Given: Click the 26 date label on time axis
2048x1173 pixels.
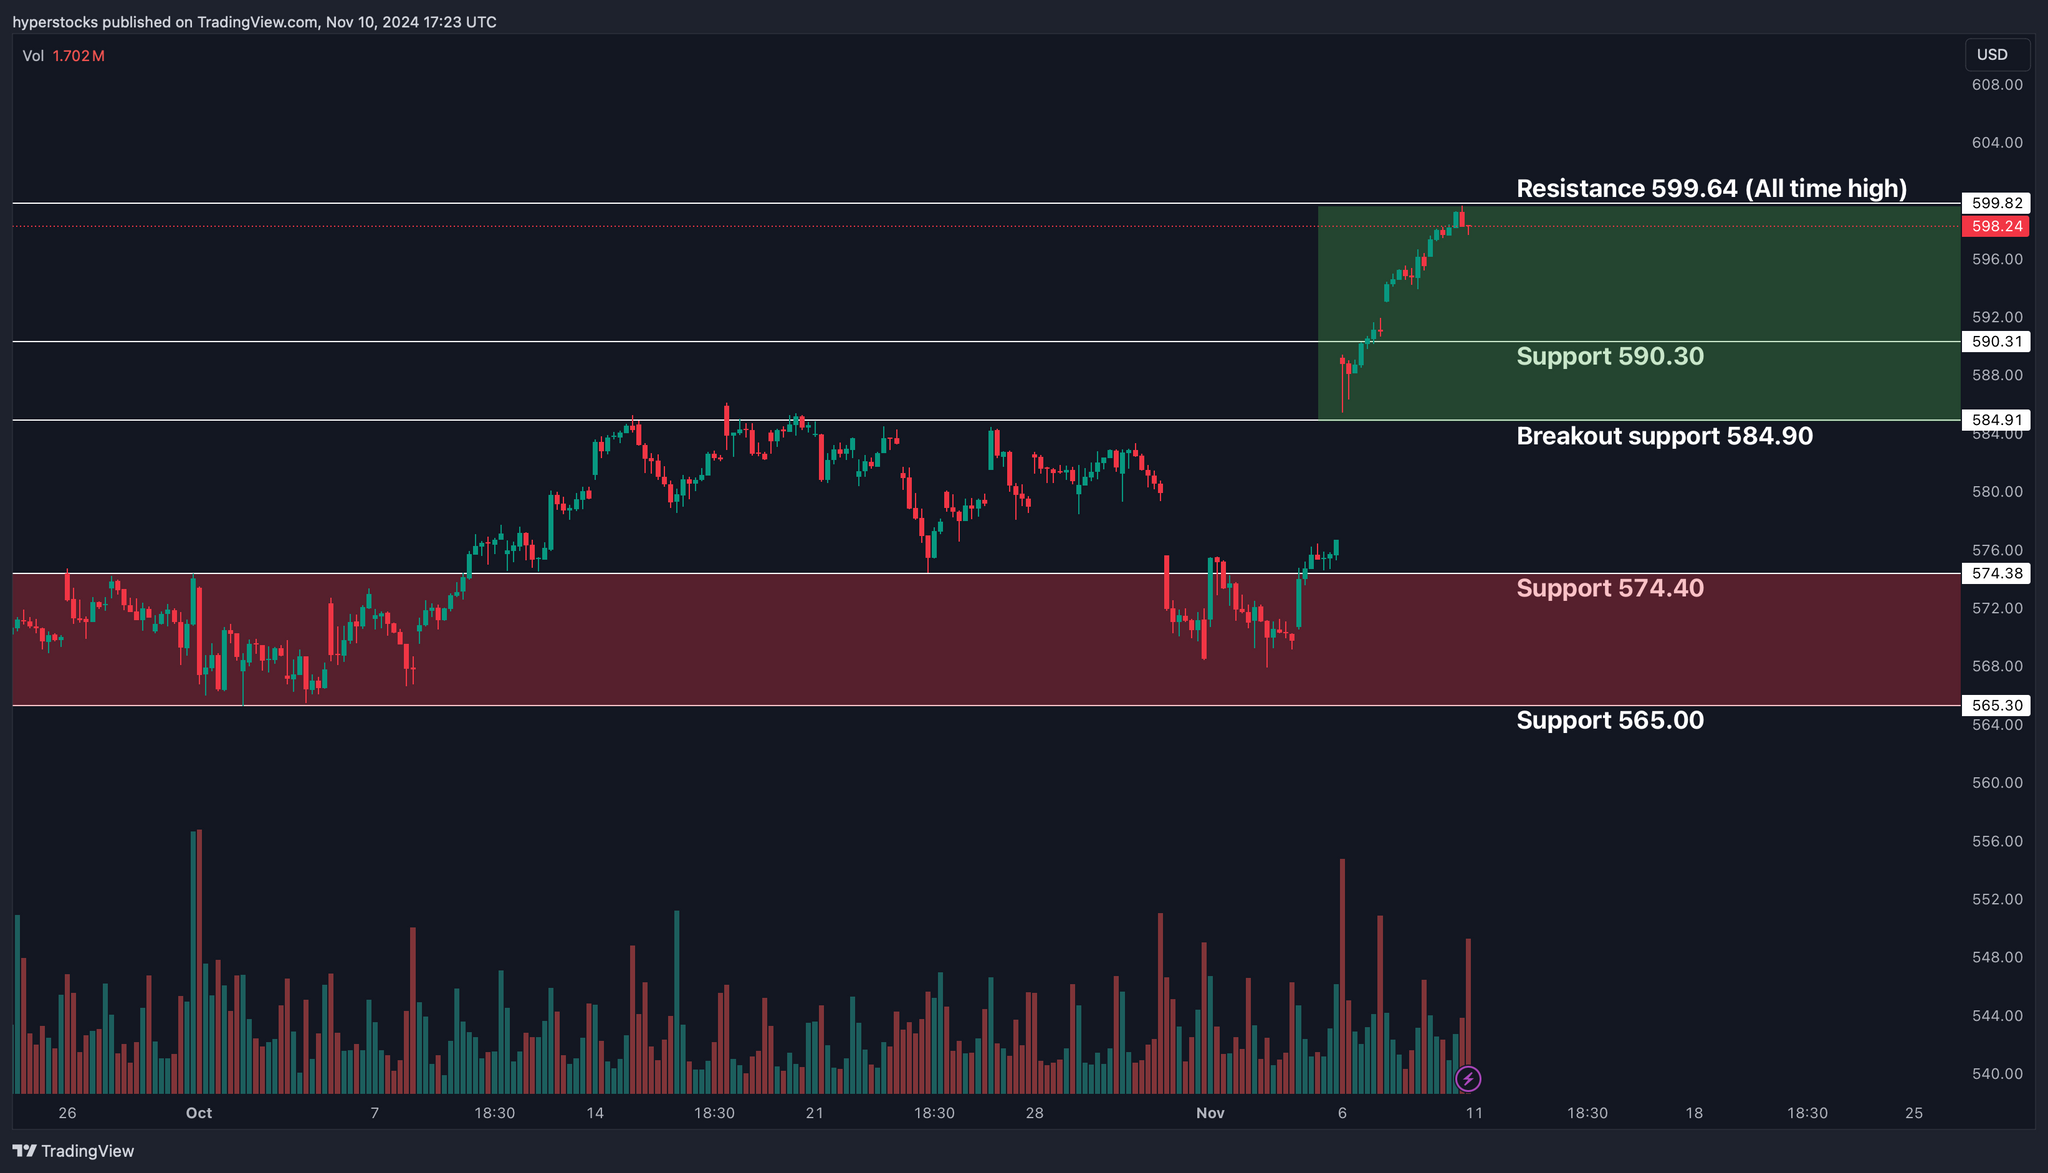Looking at the screenshot, I should coord(67,1113).
